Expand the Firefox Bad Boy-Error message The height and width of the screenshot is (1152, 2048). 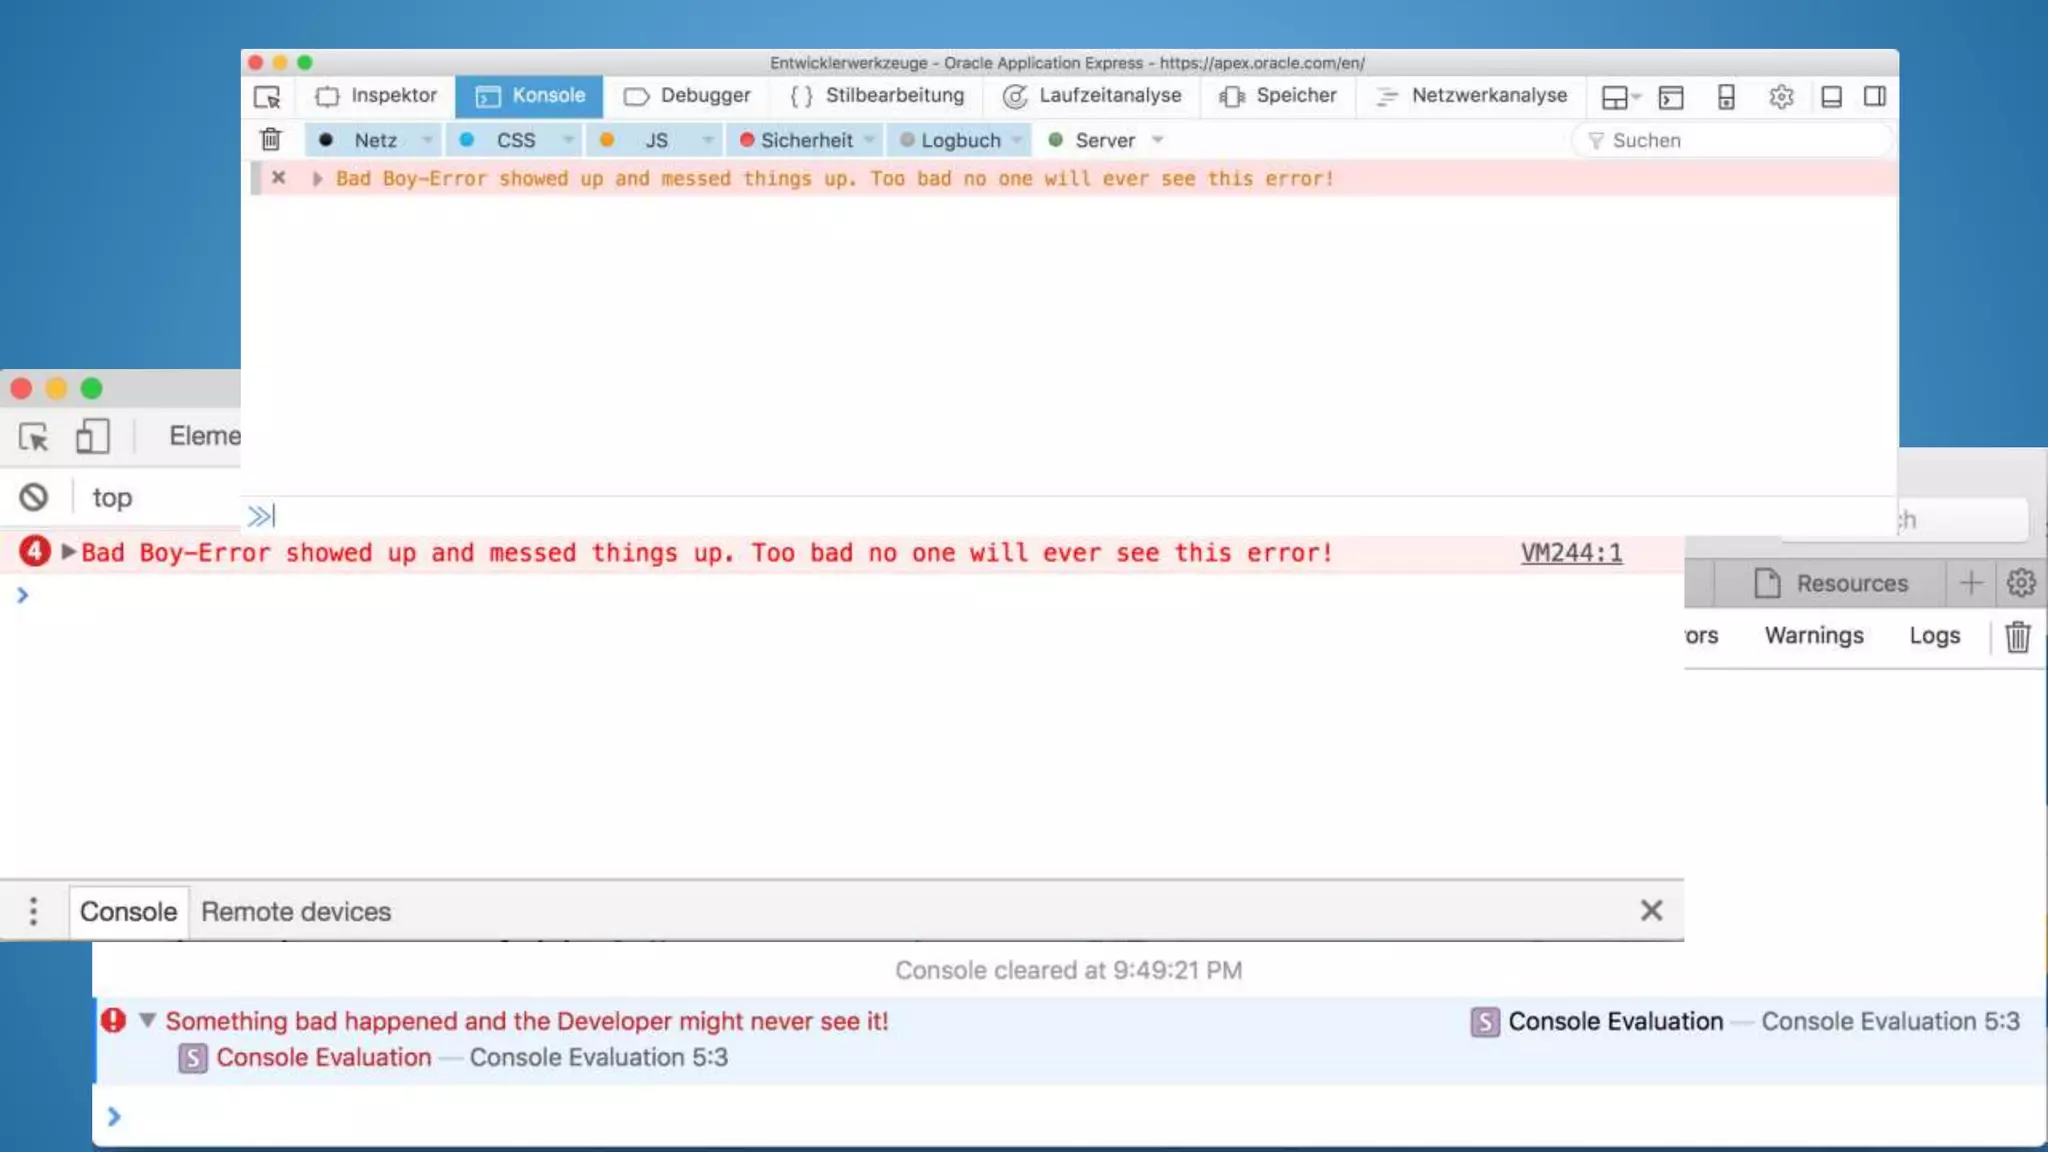coord(317,179)
